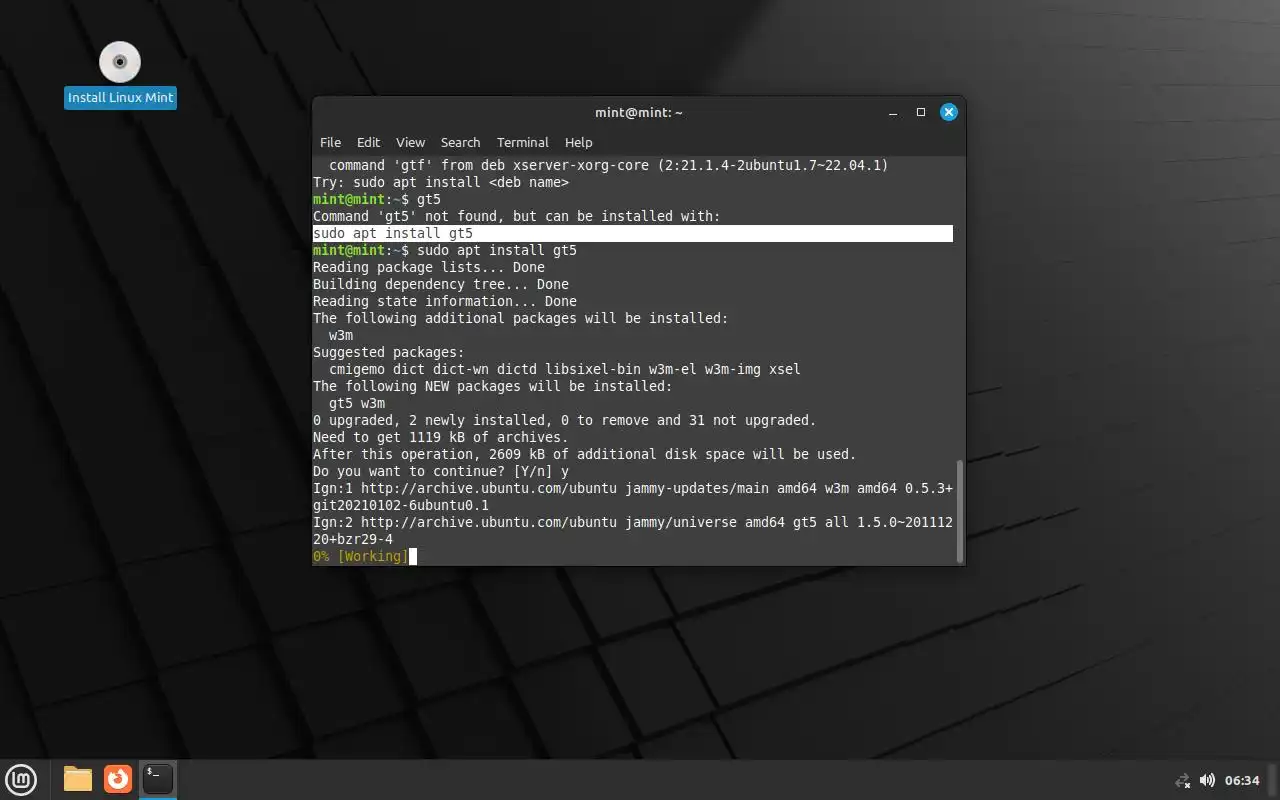Click the 'cmigemo dict dict-wn dictd' packages line
The height and width of the screenshot is (800, 1280).
565,369
